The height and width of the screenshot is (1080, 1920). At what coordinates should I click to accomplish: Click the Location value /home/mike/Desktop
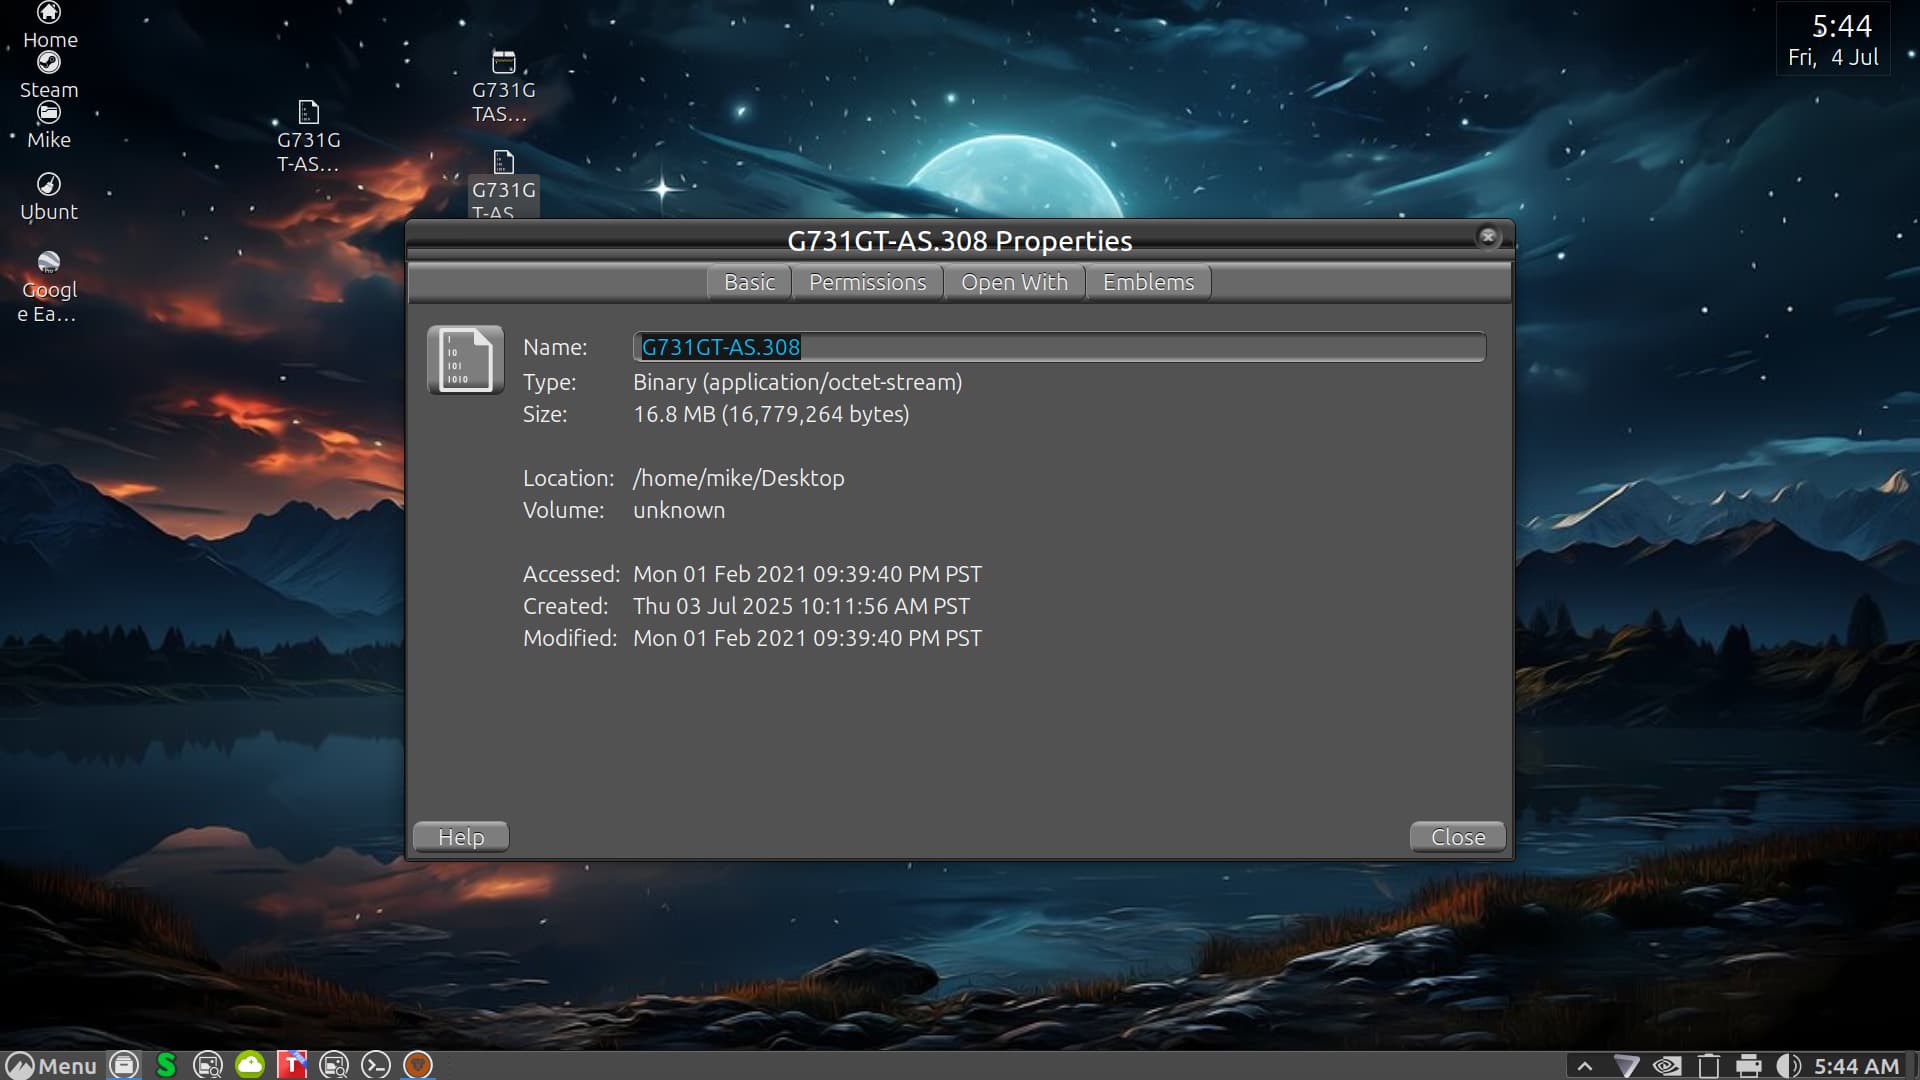pos(739,478)
